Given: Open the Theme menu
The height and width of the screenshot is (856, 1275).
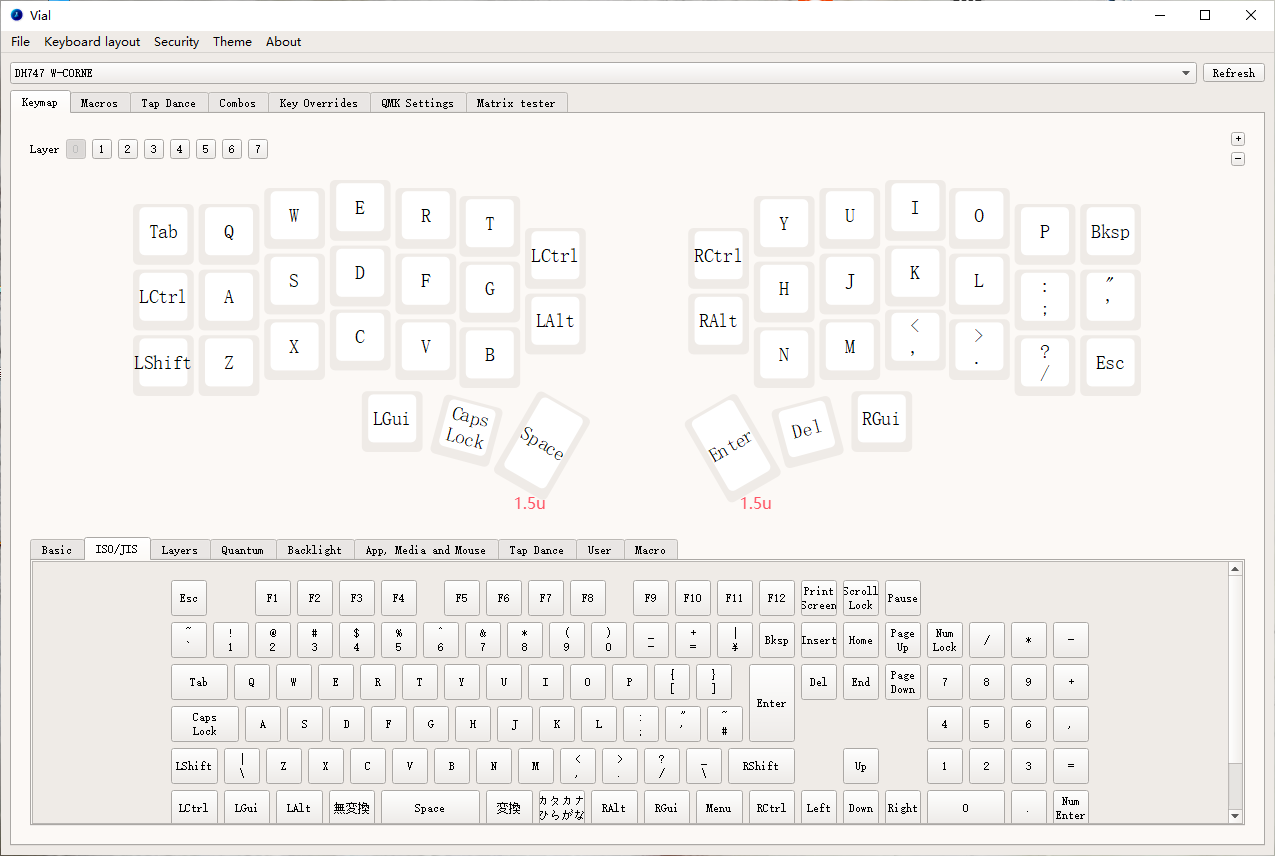Looking at the screenshot, I should click(x=232, y=42).
